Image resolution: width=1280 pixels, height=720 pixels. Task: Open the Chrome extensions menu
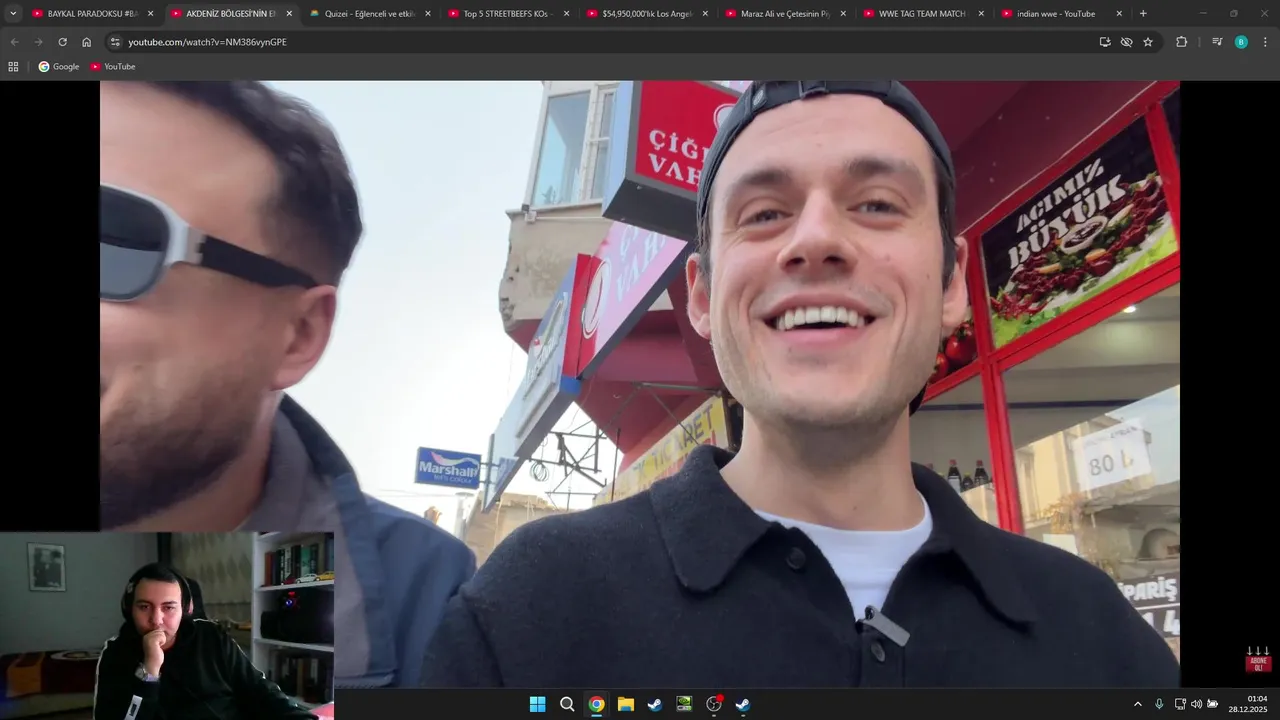click(x=1181, y=42)
